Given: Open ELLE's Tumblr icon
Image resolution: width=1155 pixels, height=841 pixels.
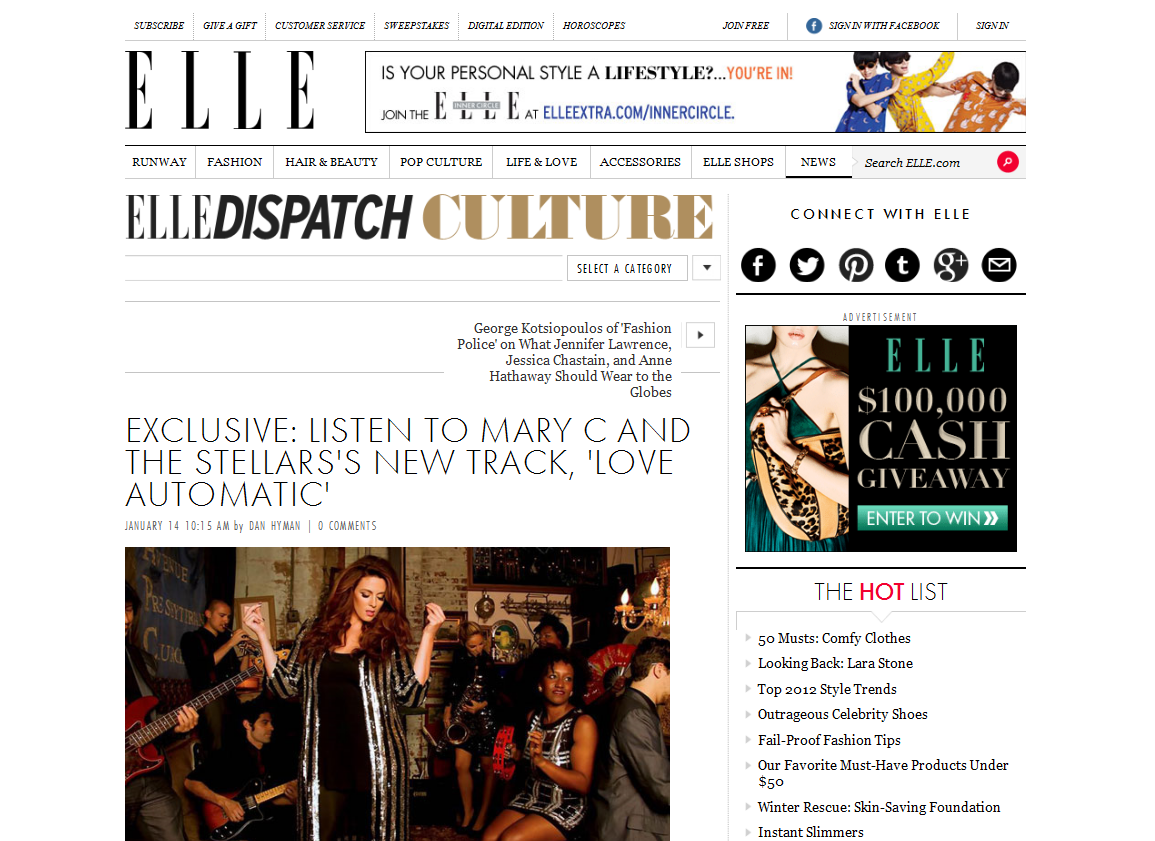Looking at the screenshot, I should [x=902, y=265].
